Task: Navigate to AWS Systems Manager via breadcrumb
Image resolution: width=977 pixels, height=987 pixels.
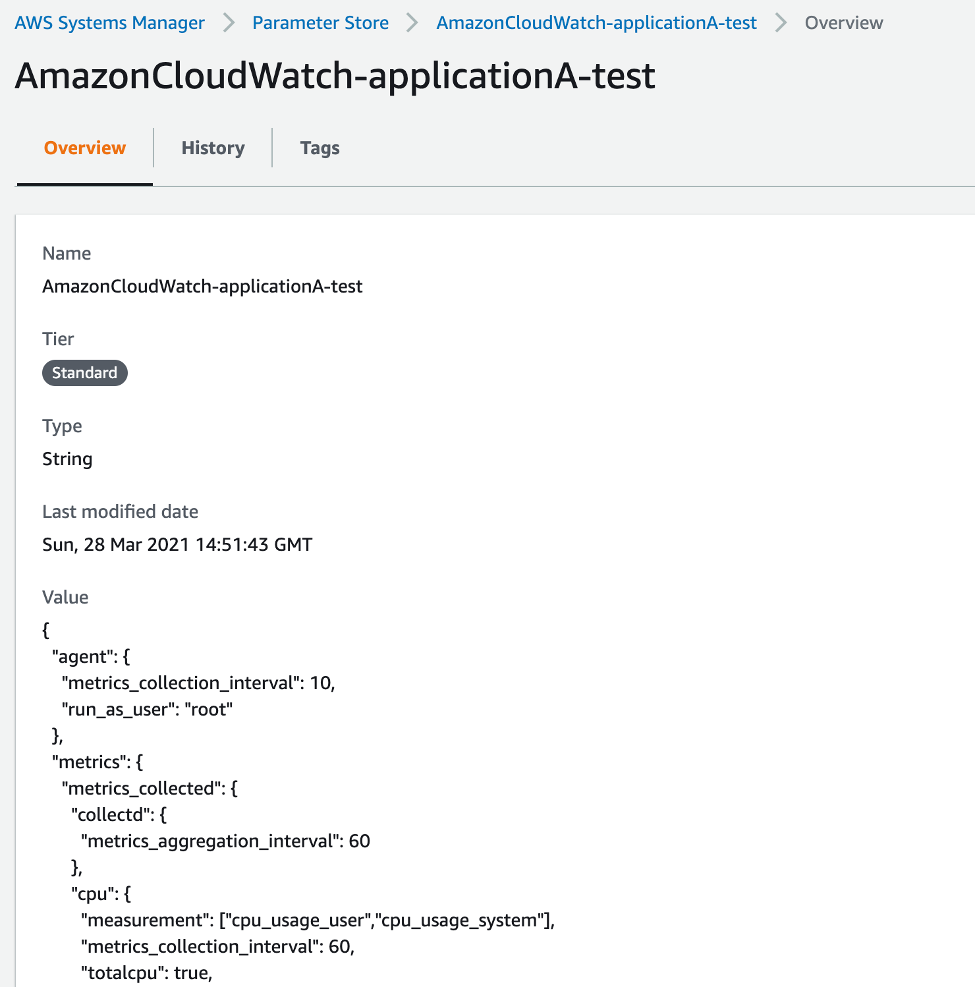Action: [109, 22]
